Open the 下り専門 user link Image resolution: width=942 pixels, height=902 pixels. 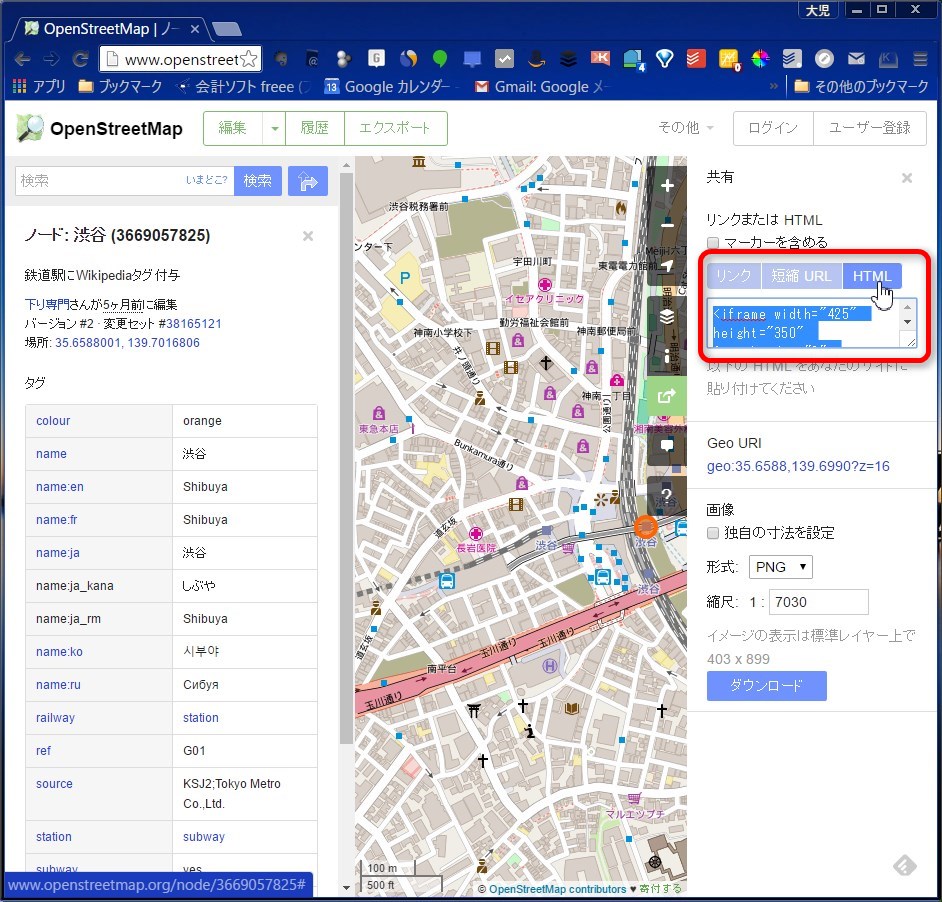[x=47, y=304]
